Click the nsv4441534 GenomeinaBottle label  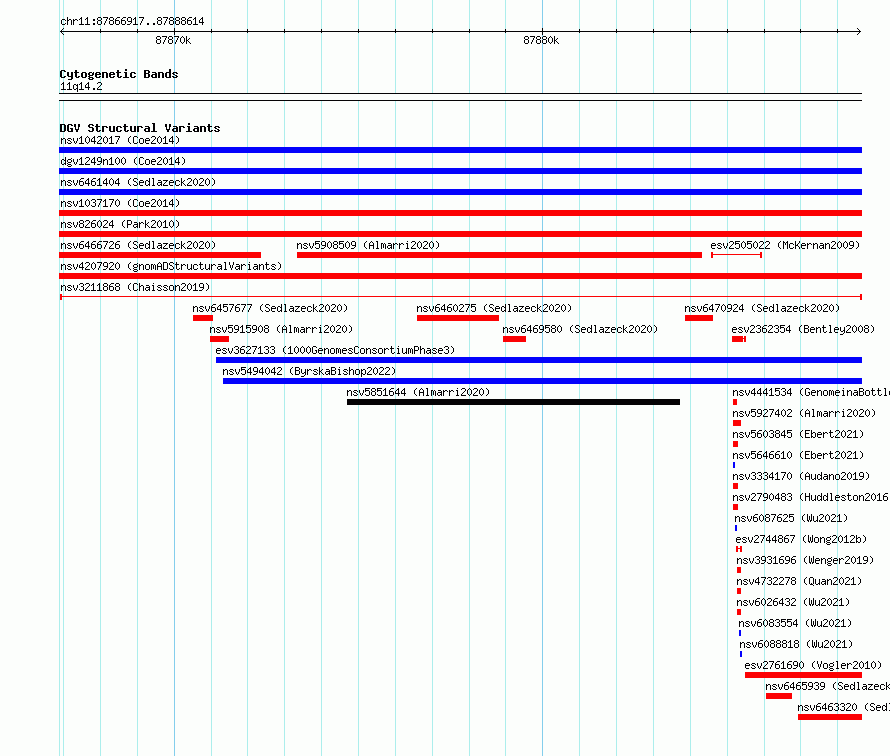click(x=811, y=392)
